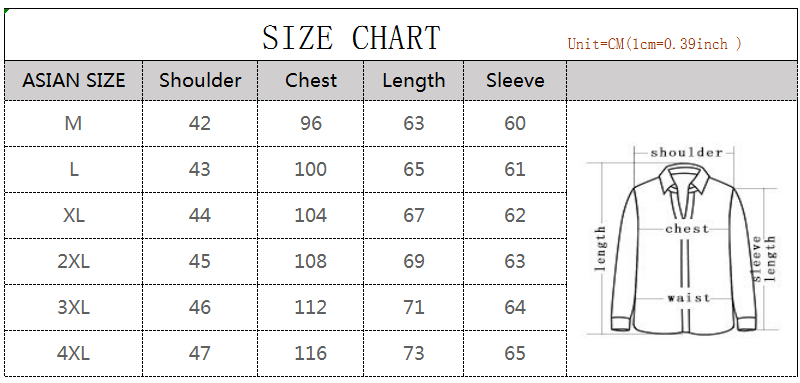The width and height of the screenshot is (800, 383).
Task: Select chest value 116 for 4XL
Action: click(x=311, y=353)
